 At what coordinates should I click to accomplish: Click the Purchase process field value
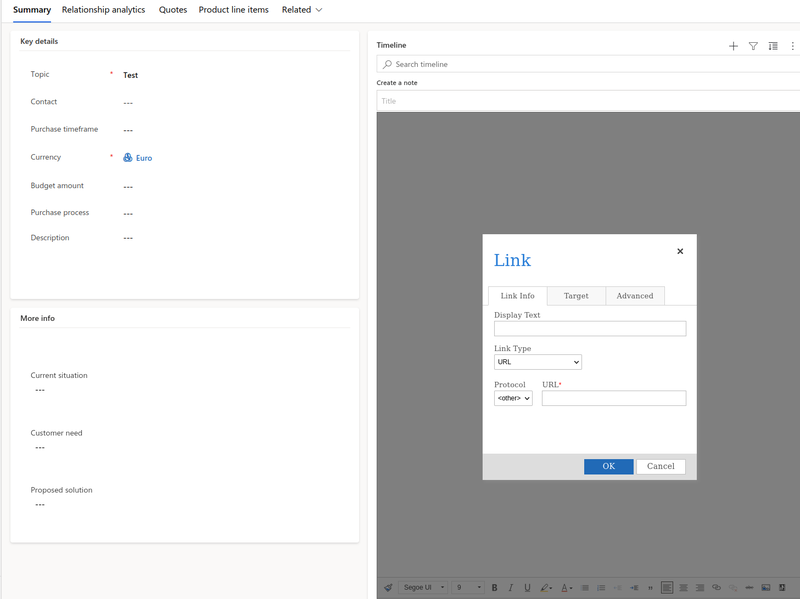point(128,214)
